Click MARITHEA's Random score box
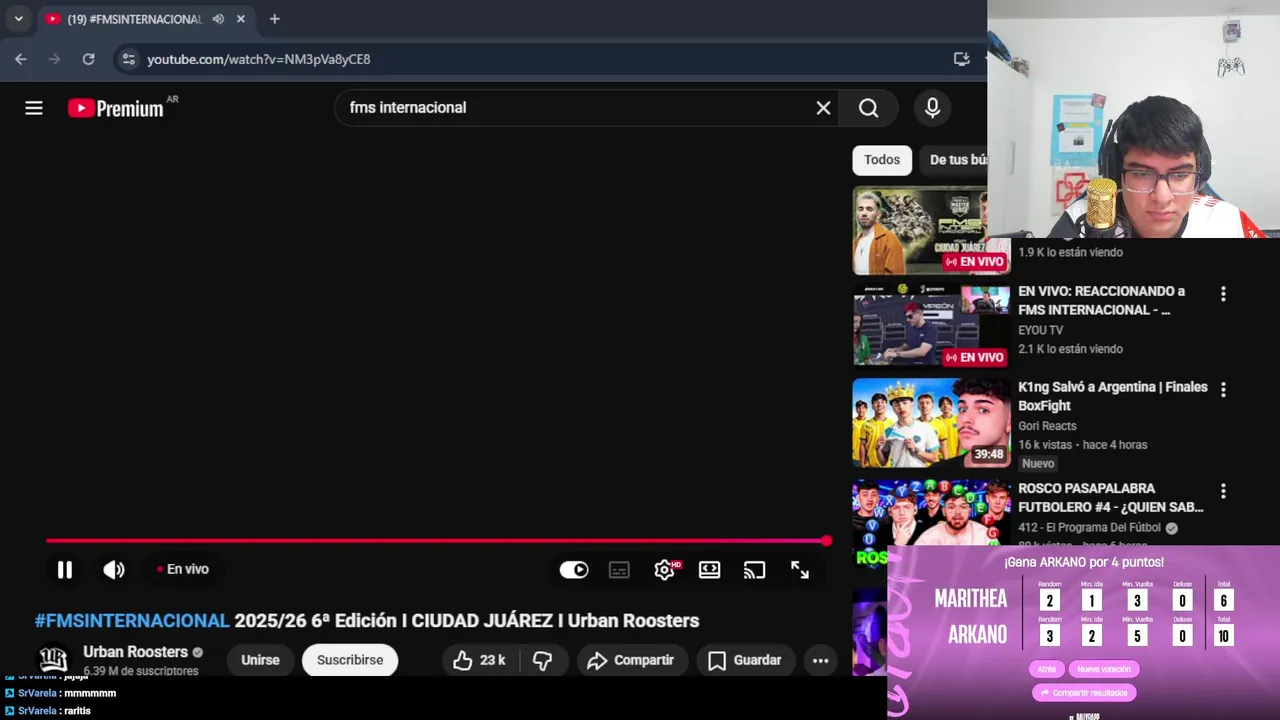The height and width of the screenshot is (720, 1280). point(1049,600)
